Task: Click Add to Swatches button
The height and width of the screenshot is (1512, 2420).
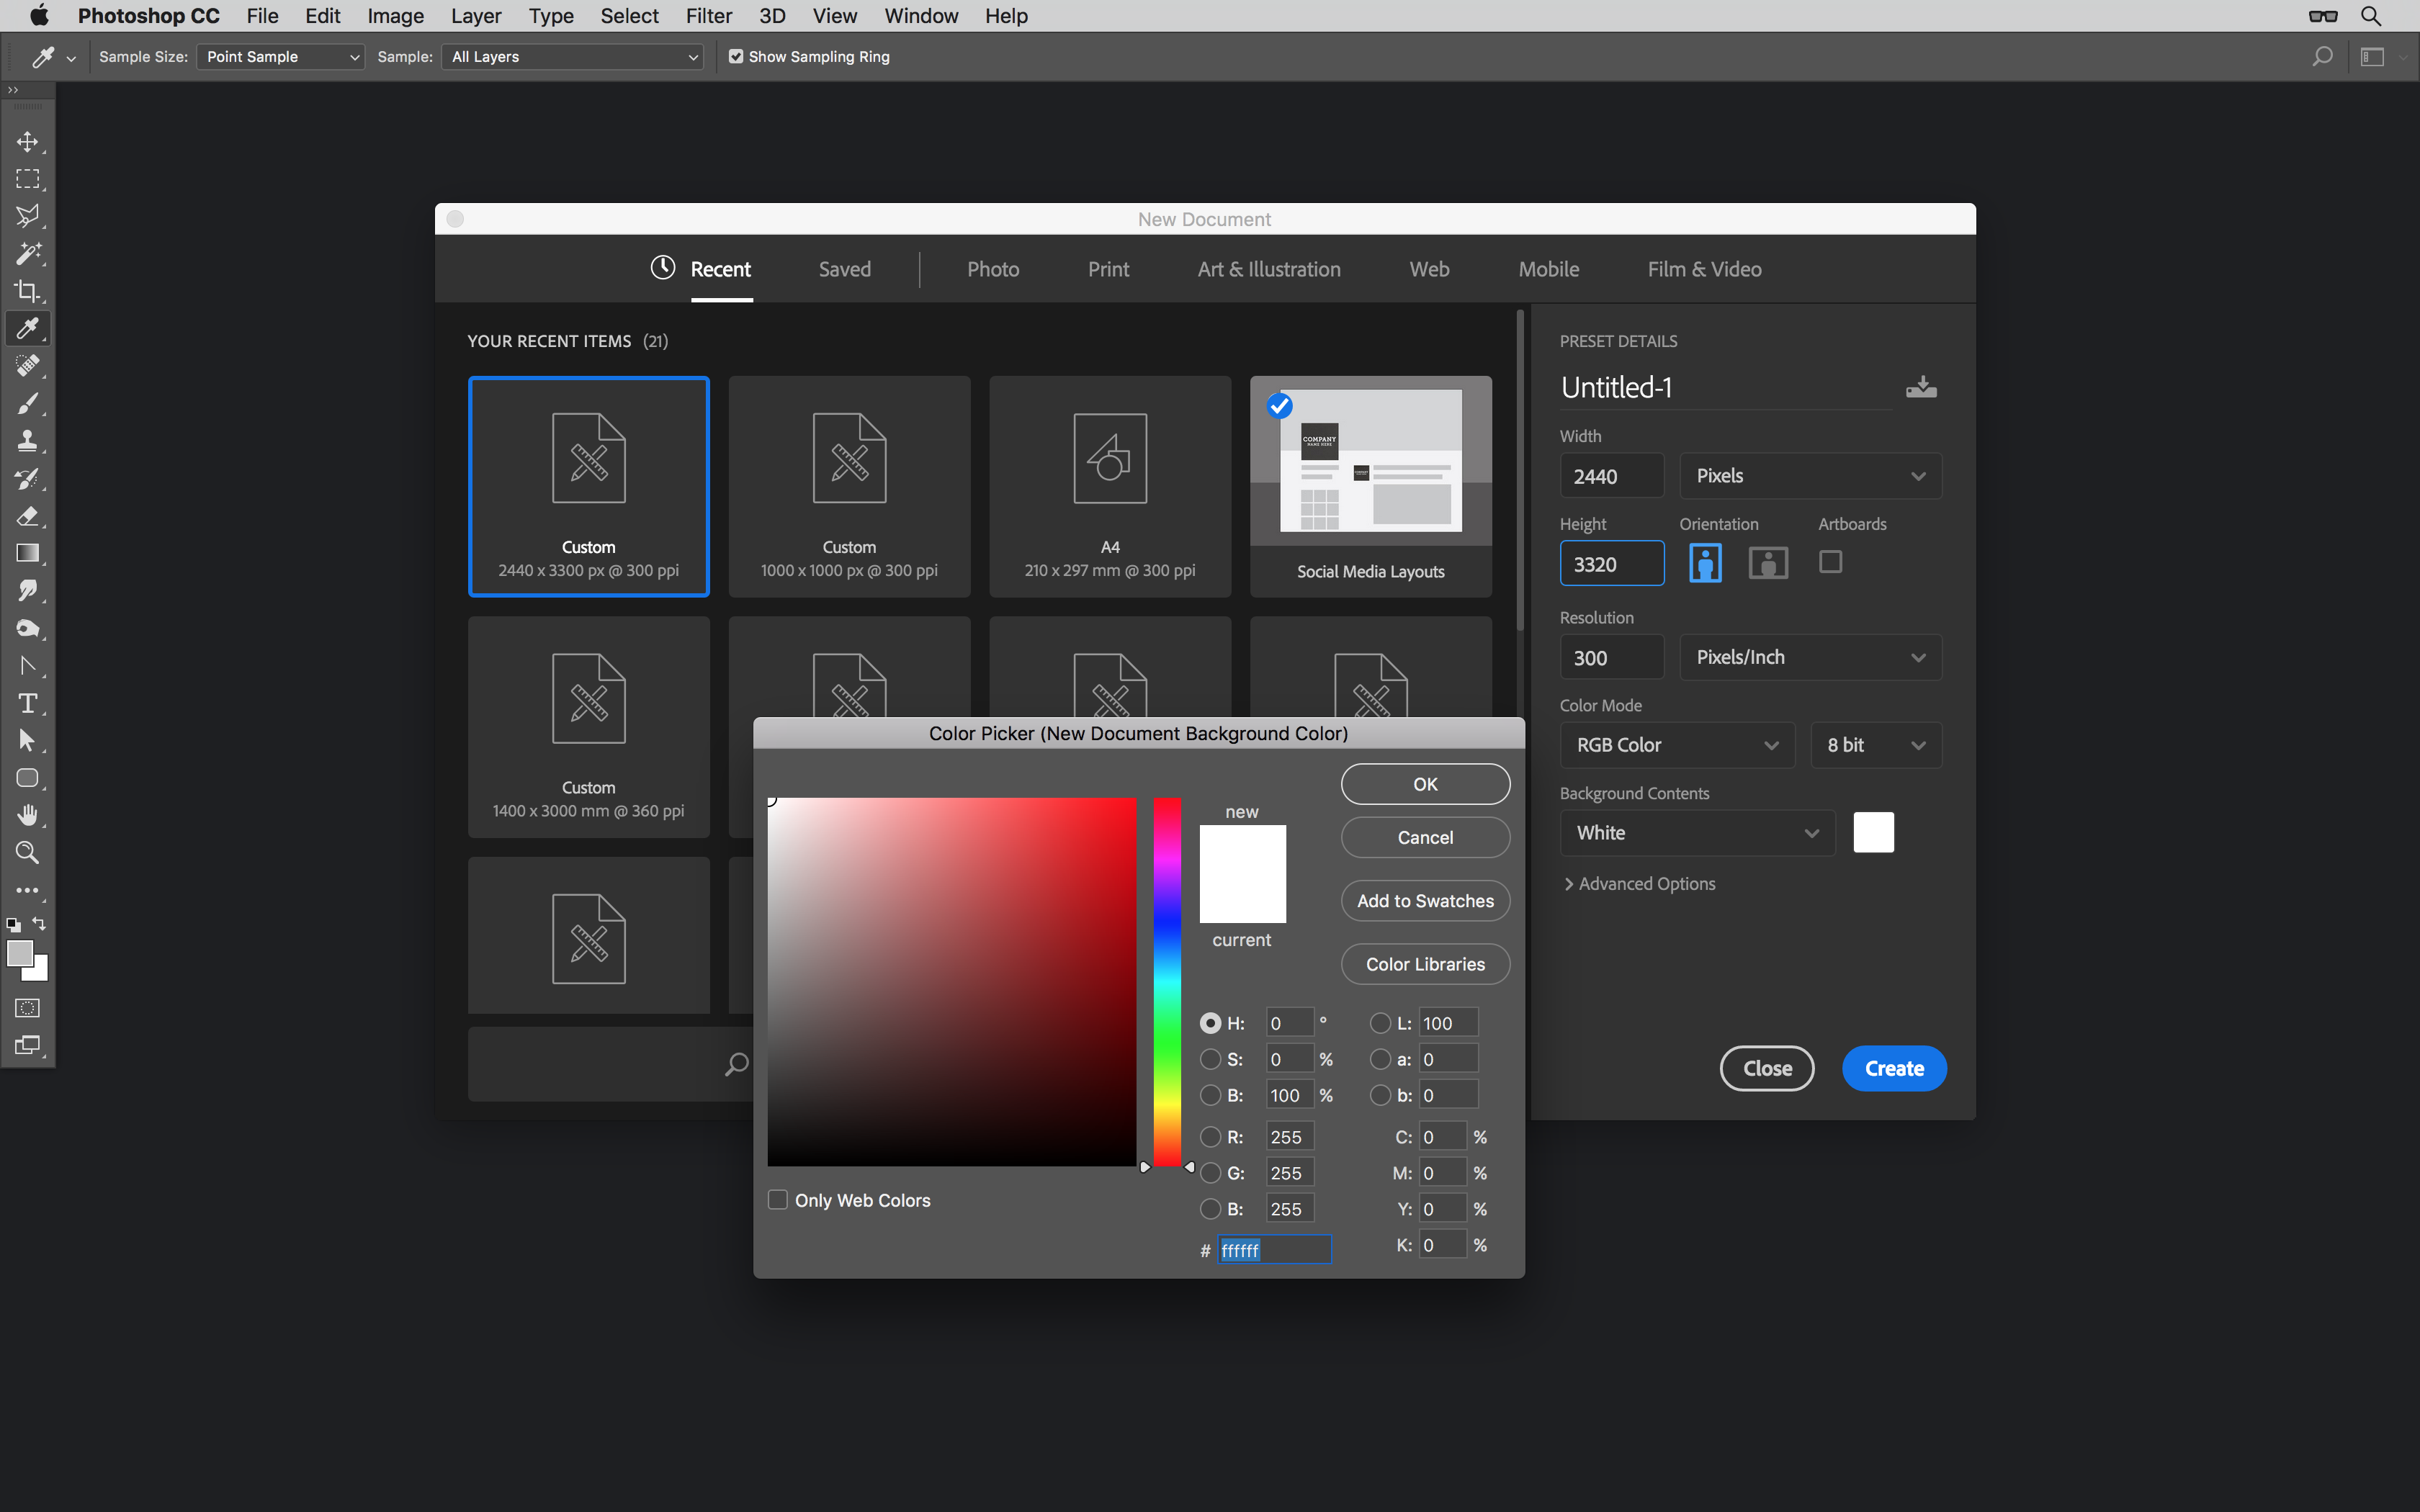Action: [1424, 901]
